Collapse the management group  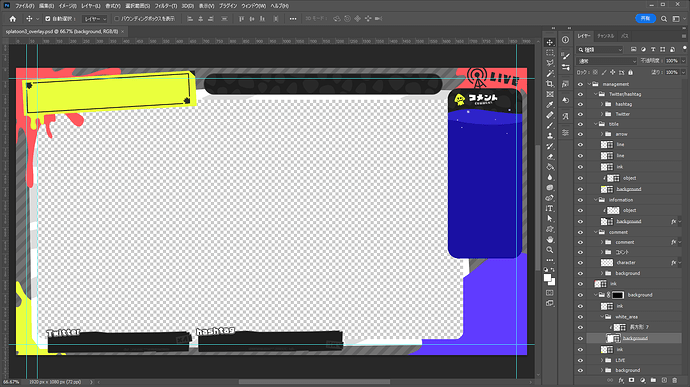[589, 84]
